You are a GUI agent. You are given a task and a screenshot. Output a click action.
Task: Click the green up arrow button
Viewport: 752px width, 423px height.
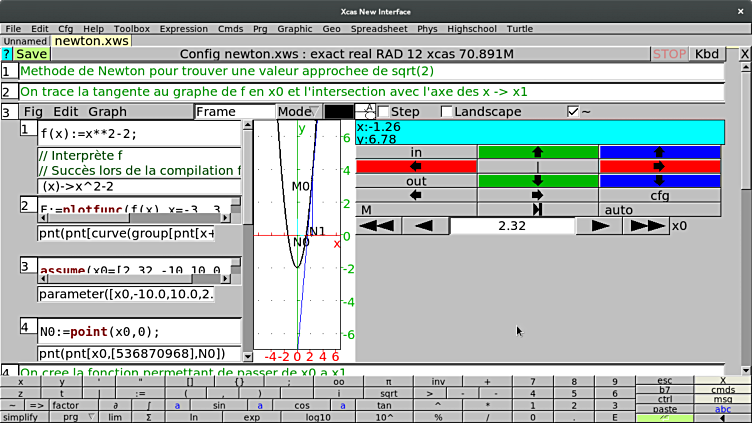[538, 152]
